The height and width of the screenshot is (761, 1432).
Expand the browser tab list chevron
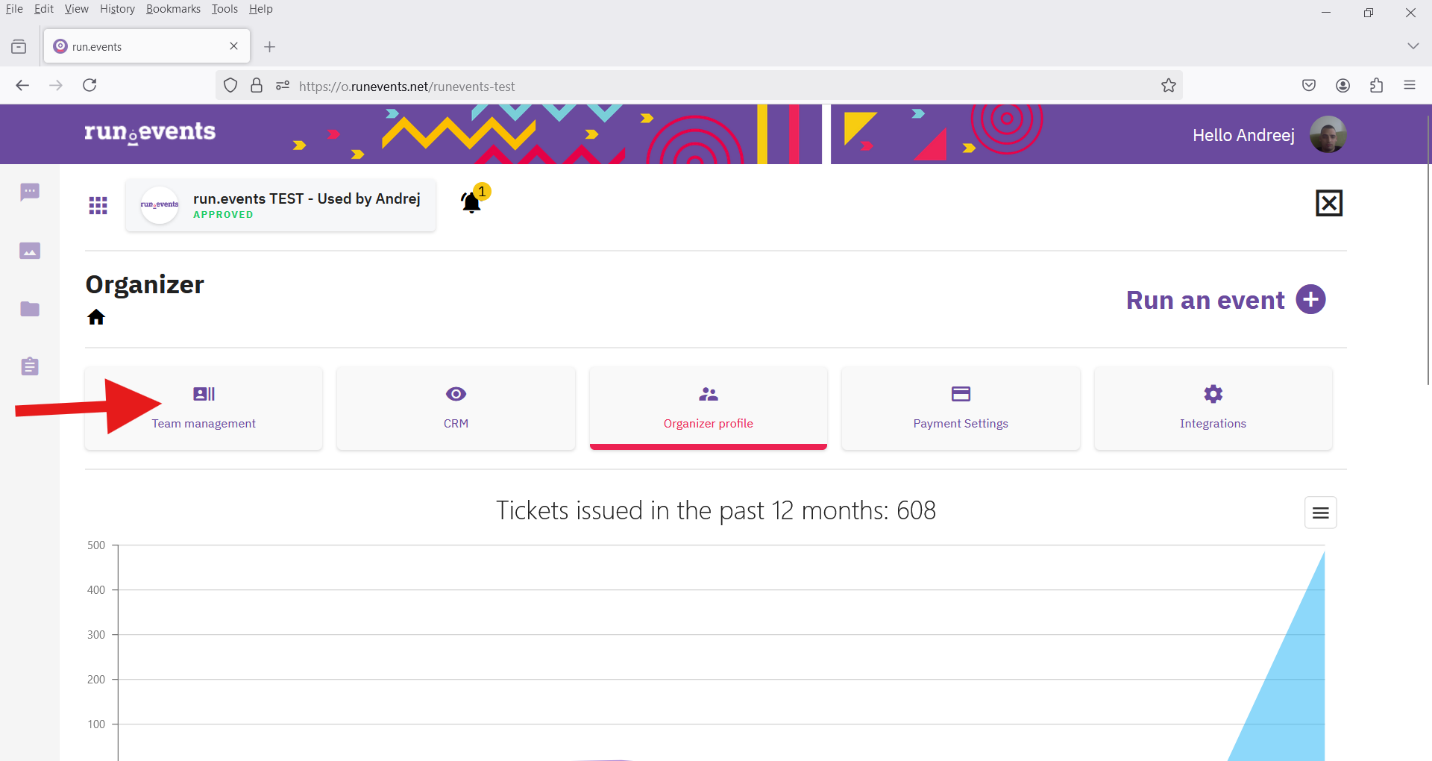pyautogui.click(x=1413, y=46)
